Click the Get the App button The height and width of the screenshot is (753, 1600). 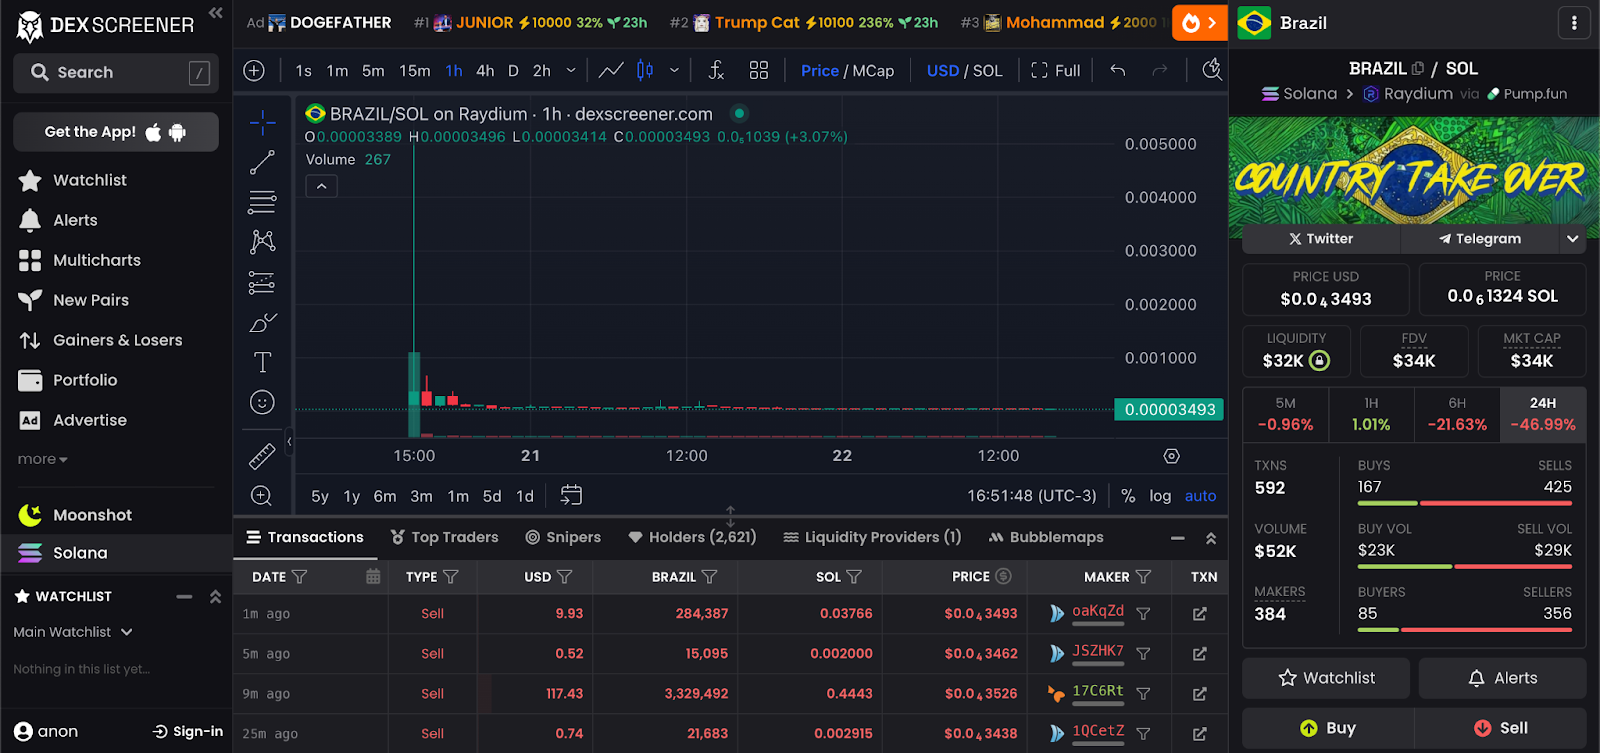116,132
